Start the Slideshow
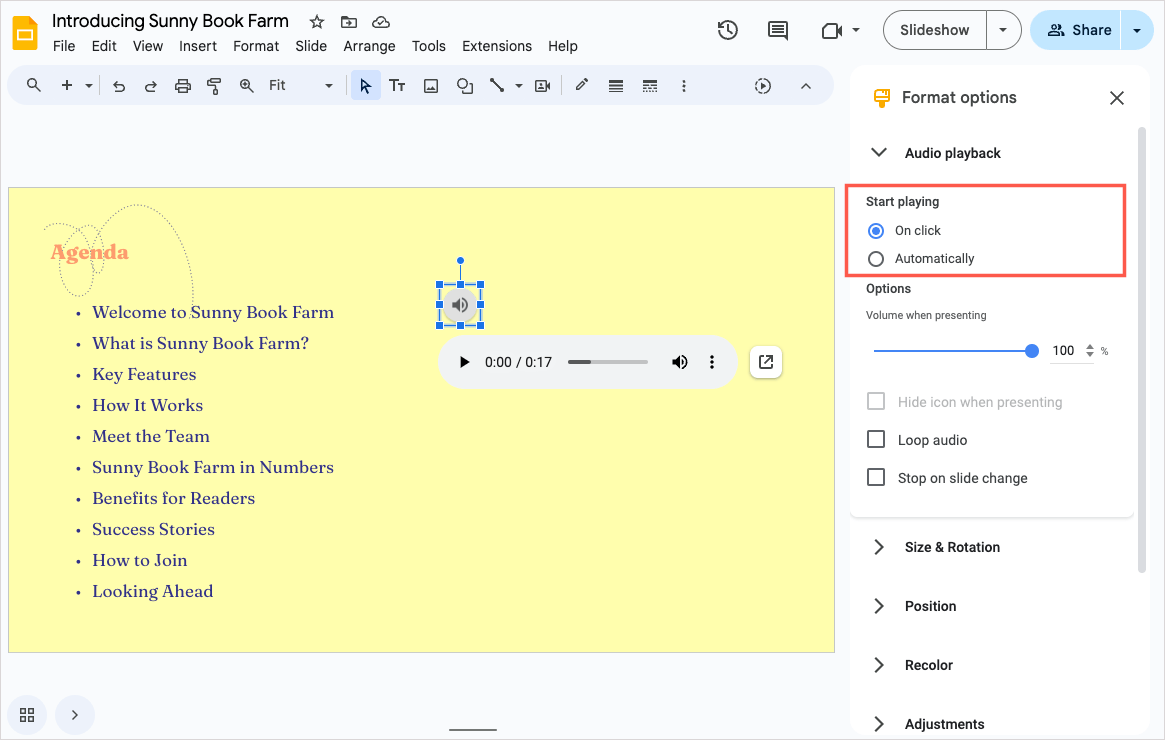 pos(935,30)
